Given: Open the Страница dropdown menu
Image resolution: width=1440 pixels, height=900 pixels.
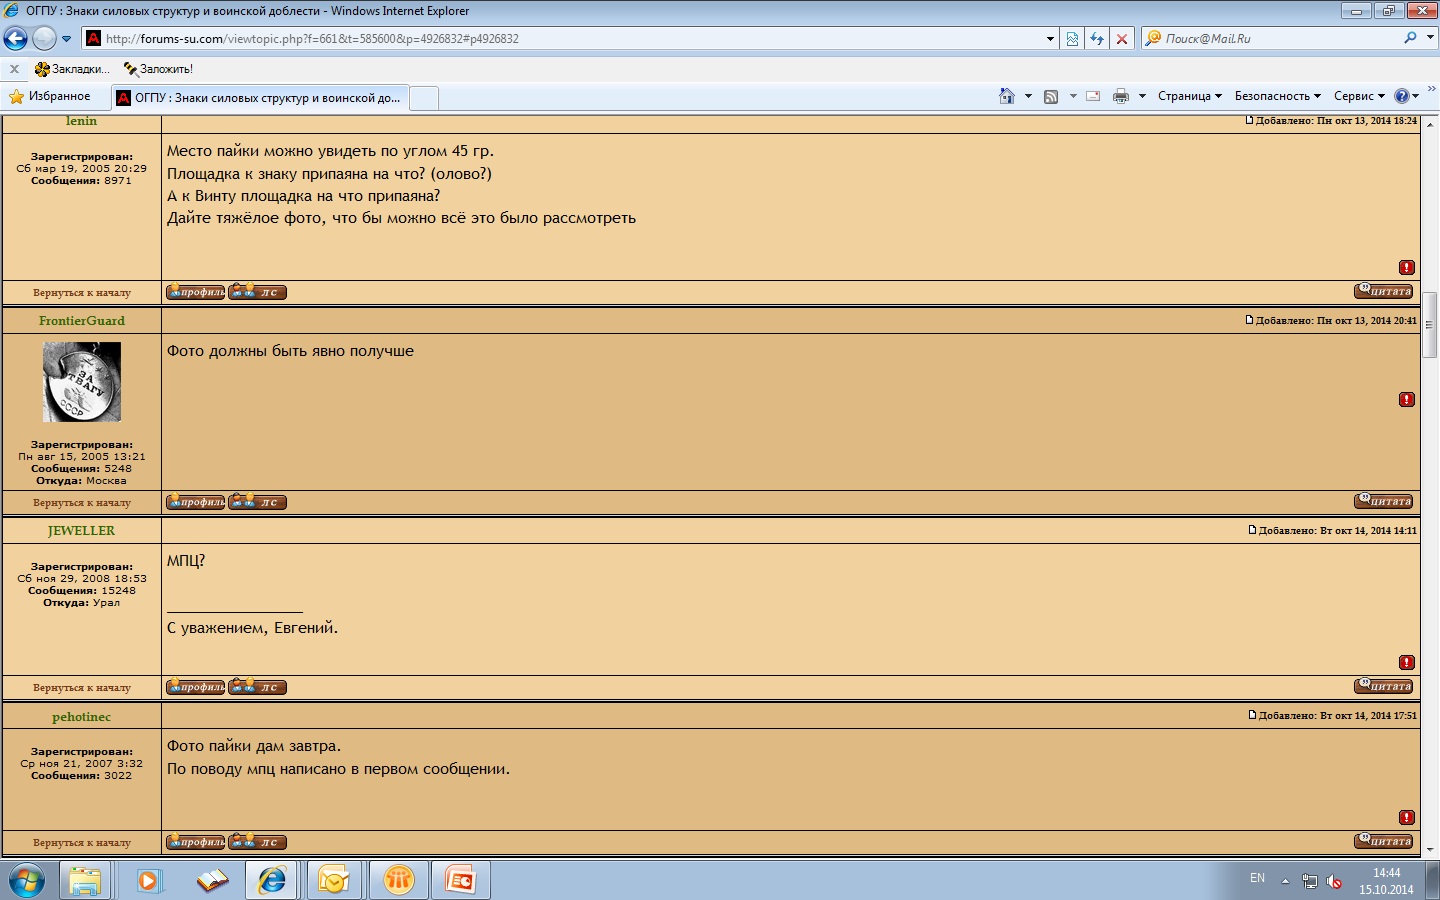Looking at the screenshot, I should 1189,96.
